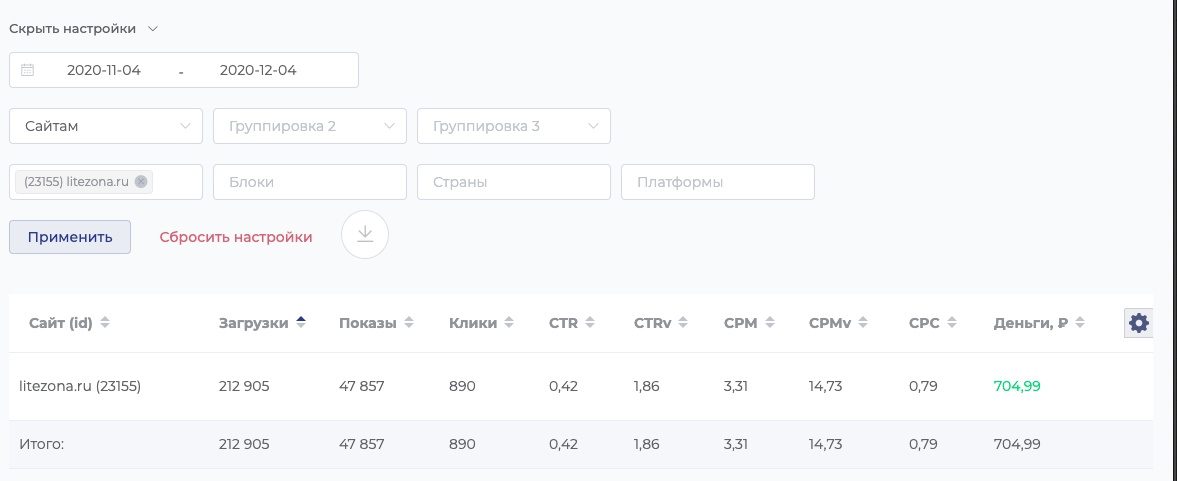Click the Платформы filter field
The width and height of the screenshot is (1177, 481).
[718, 182]
